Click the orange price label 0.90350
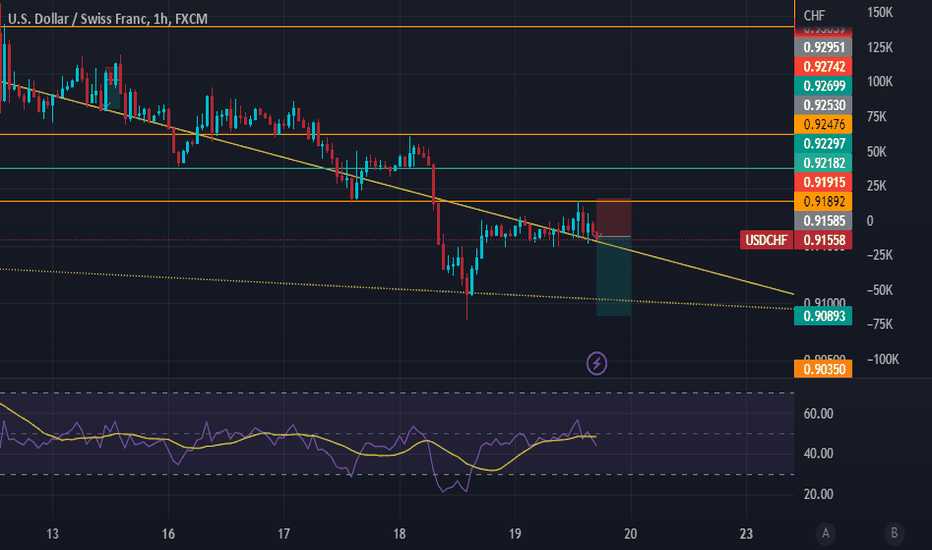Viewport: 932px width, 550px height. point(823,369)
